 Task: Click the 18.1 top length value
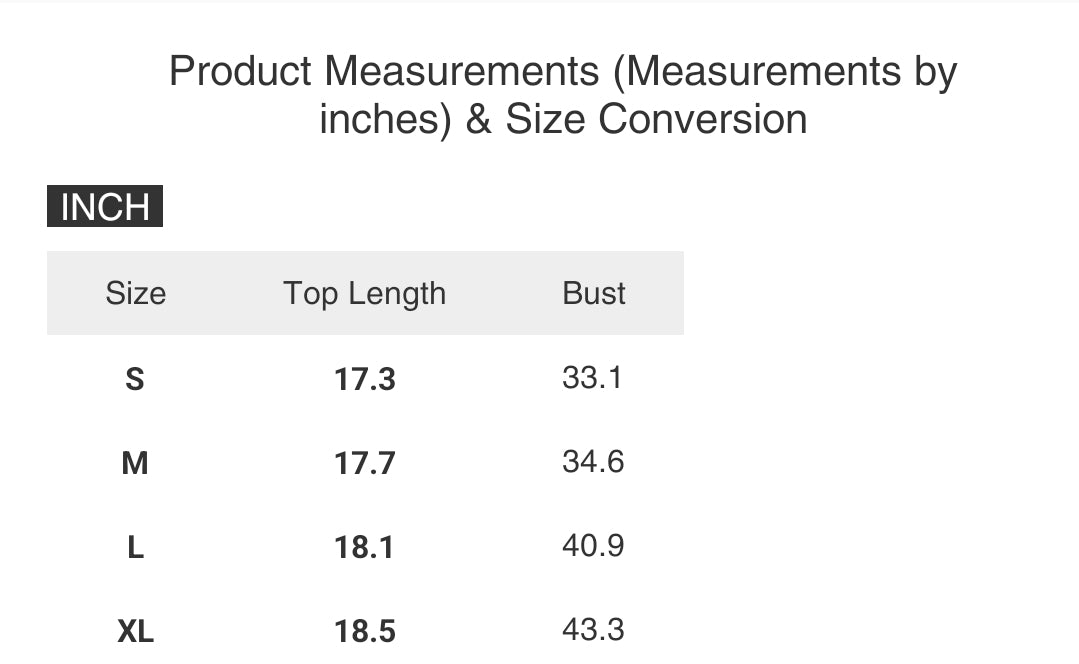(364, 548)
